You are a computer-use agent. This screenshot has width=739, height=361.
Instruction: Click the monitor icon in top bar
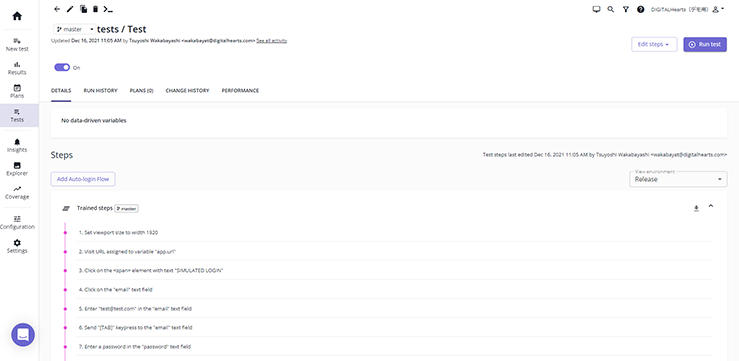pos(596,9)
